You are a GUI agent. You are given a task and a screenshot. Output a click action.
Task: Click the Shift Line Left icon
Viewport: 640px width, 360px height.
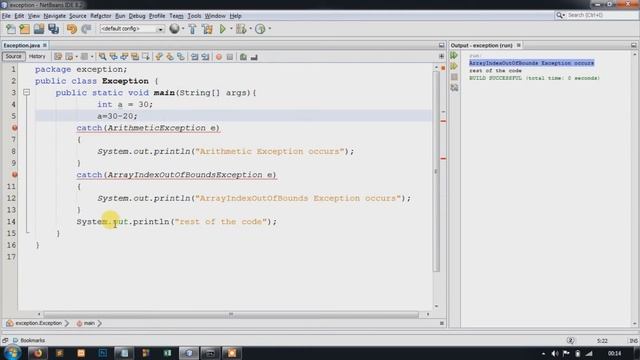195,57
